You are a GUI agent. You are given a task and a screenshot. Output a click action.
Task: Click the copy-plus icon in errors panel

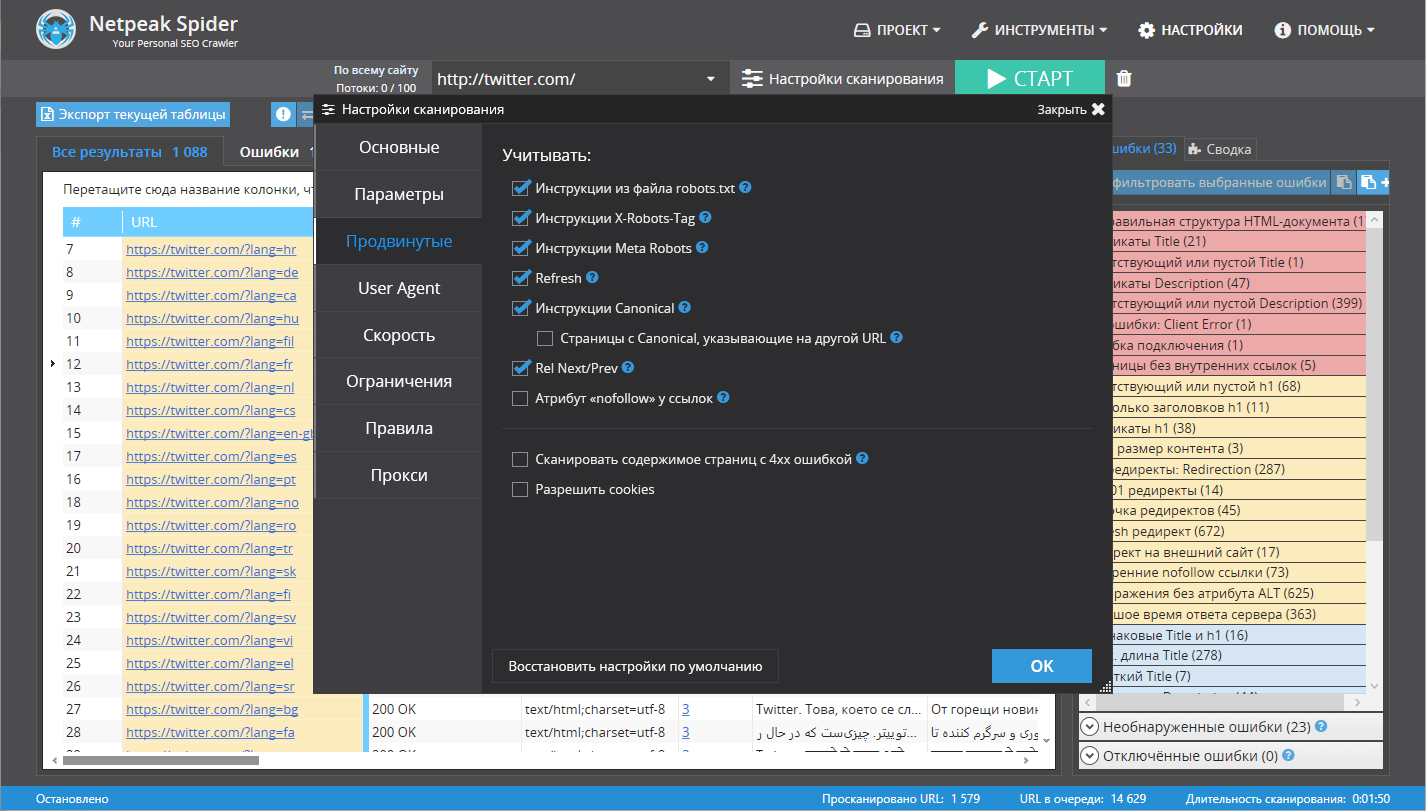(x=1372, y=182)
